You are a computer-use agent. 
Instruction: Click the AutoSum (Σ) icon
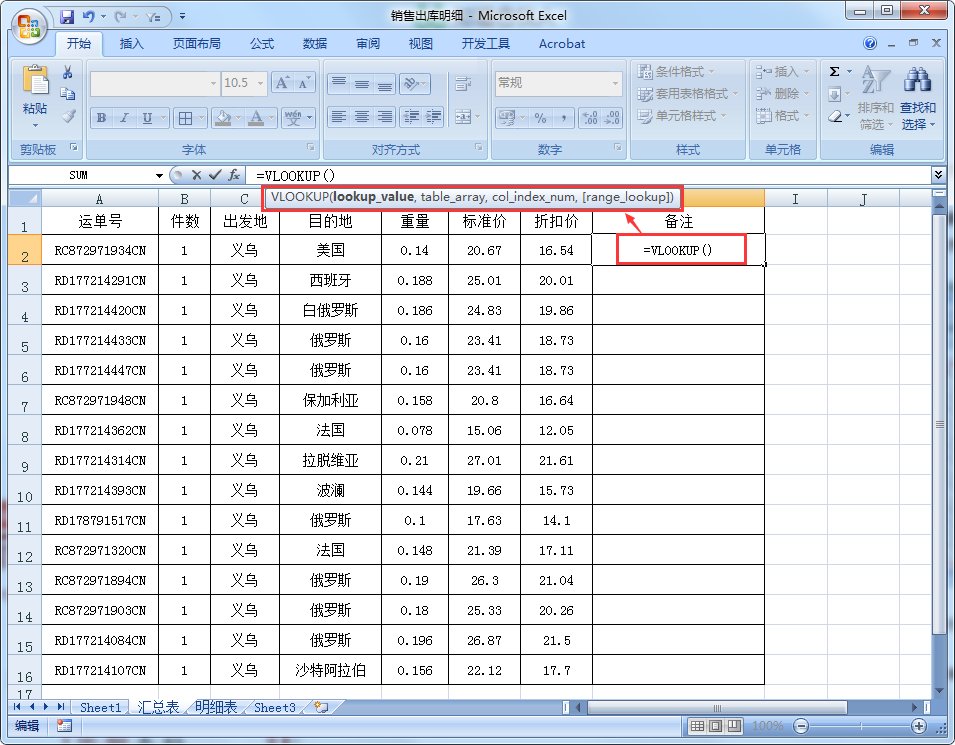click(833, 70)
